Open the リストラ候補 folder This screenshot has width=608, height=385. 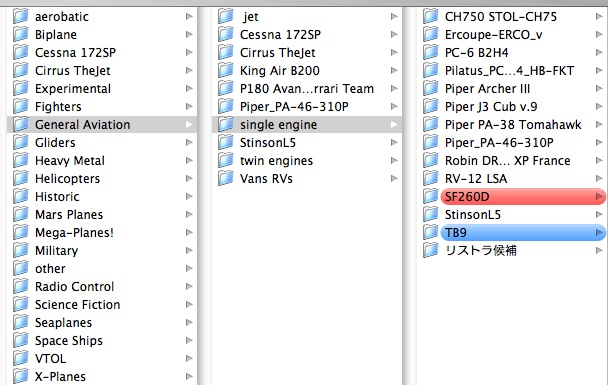point(512,250)
